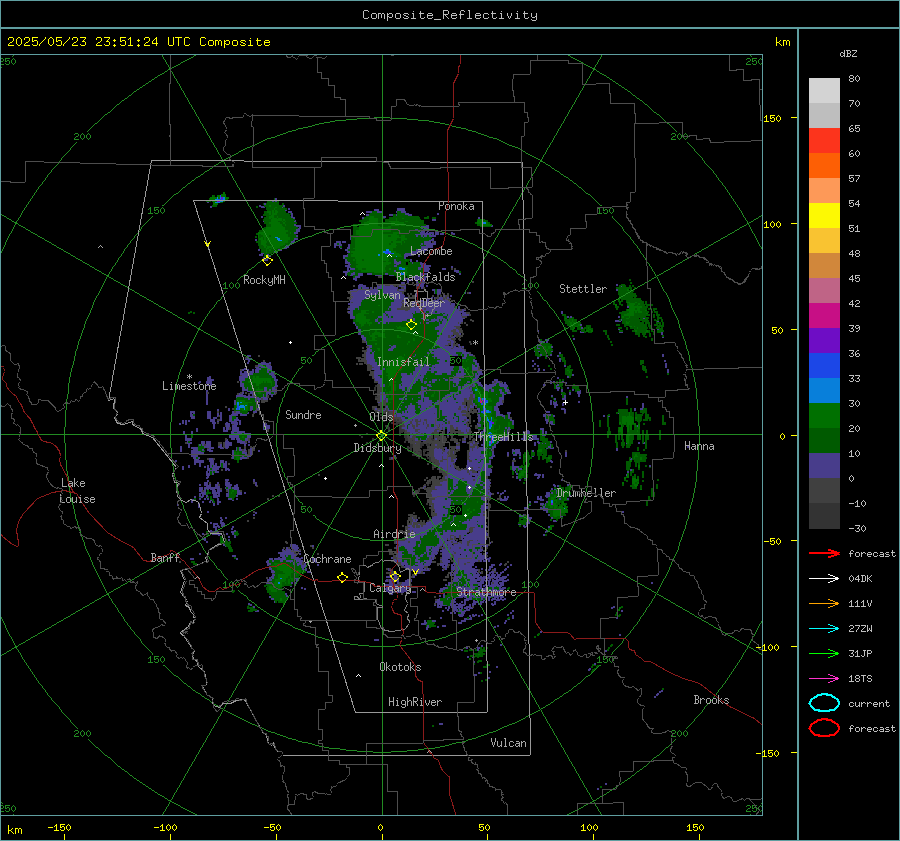Select the Cochrane label
Image resolution: width=900 pixels, height=841 pixels.
coord(327,559)
